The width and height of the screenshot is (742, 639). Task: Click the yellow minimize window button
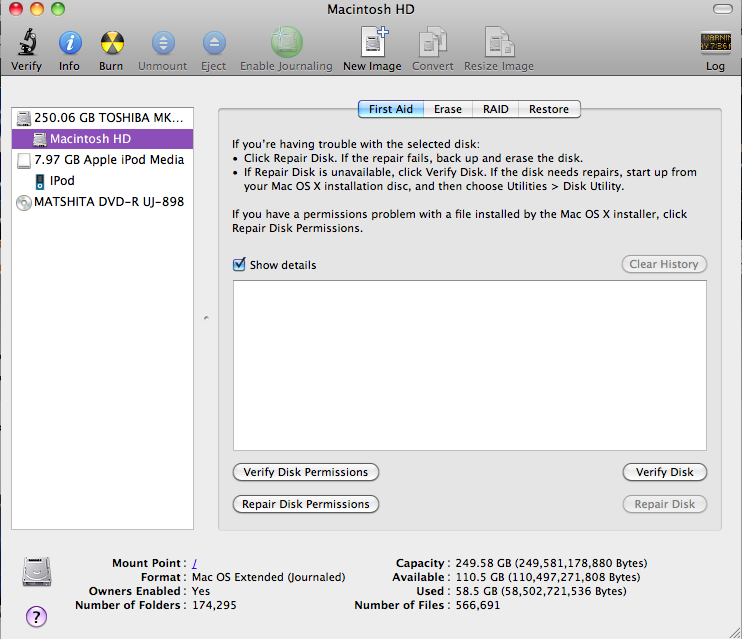36,9
